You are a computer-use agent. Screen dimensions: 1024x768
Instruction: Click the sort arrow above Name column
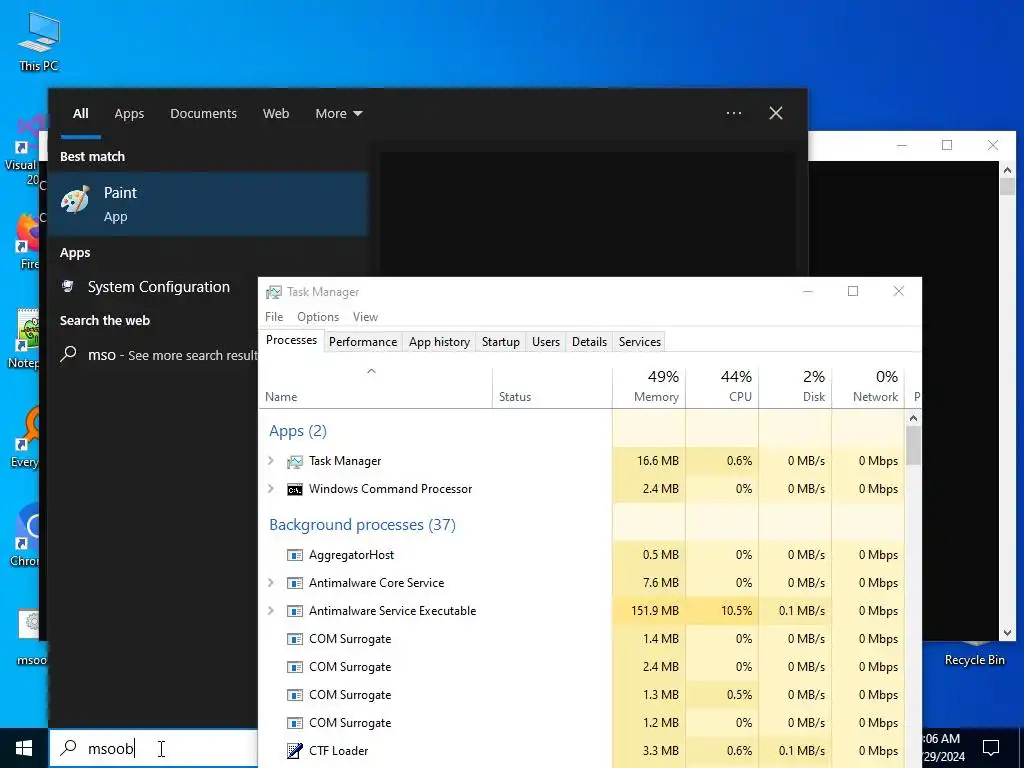coord(371,371)
